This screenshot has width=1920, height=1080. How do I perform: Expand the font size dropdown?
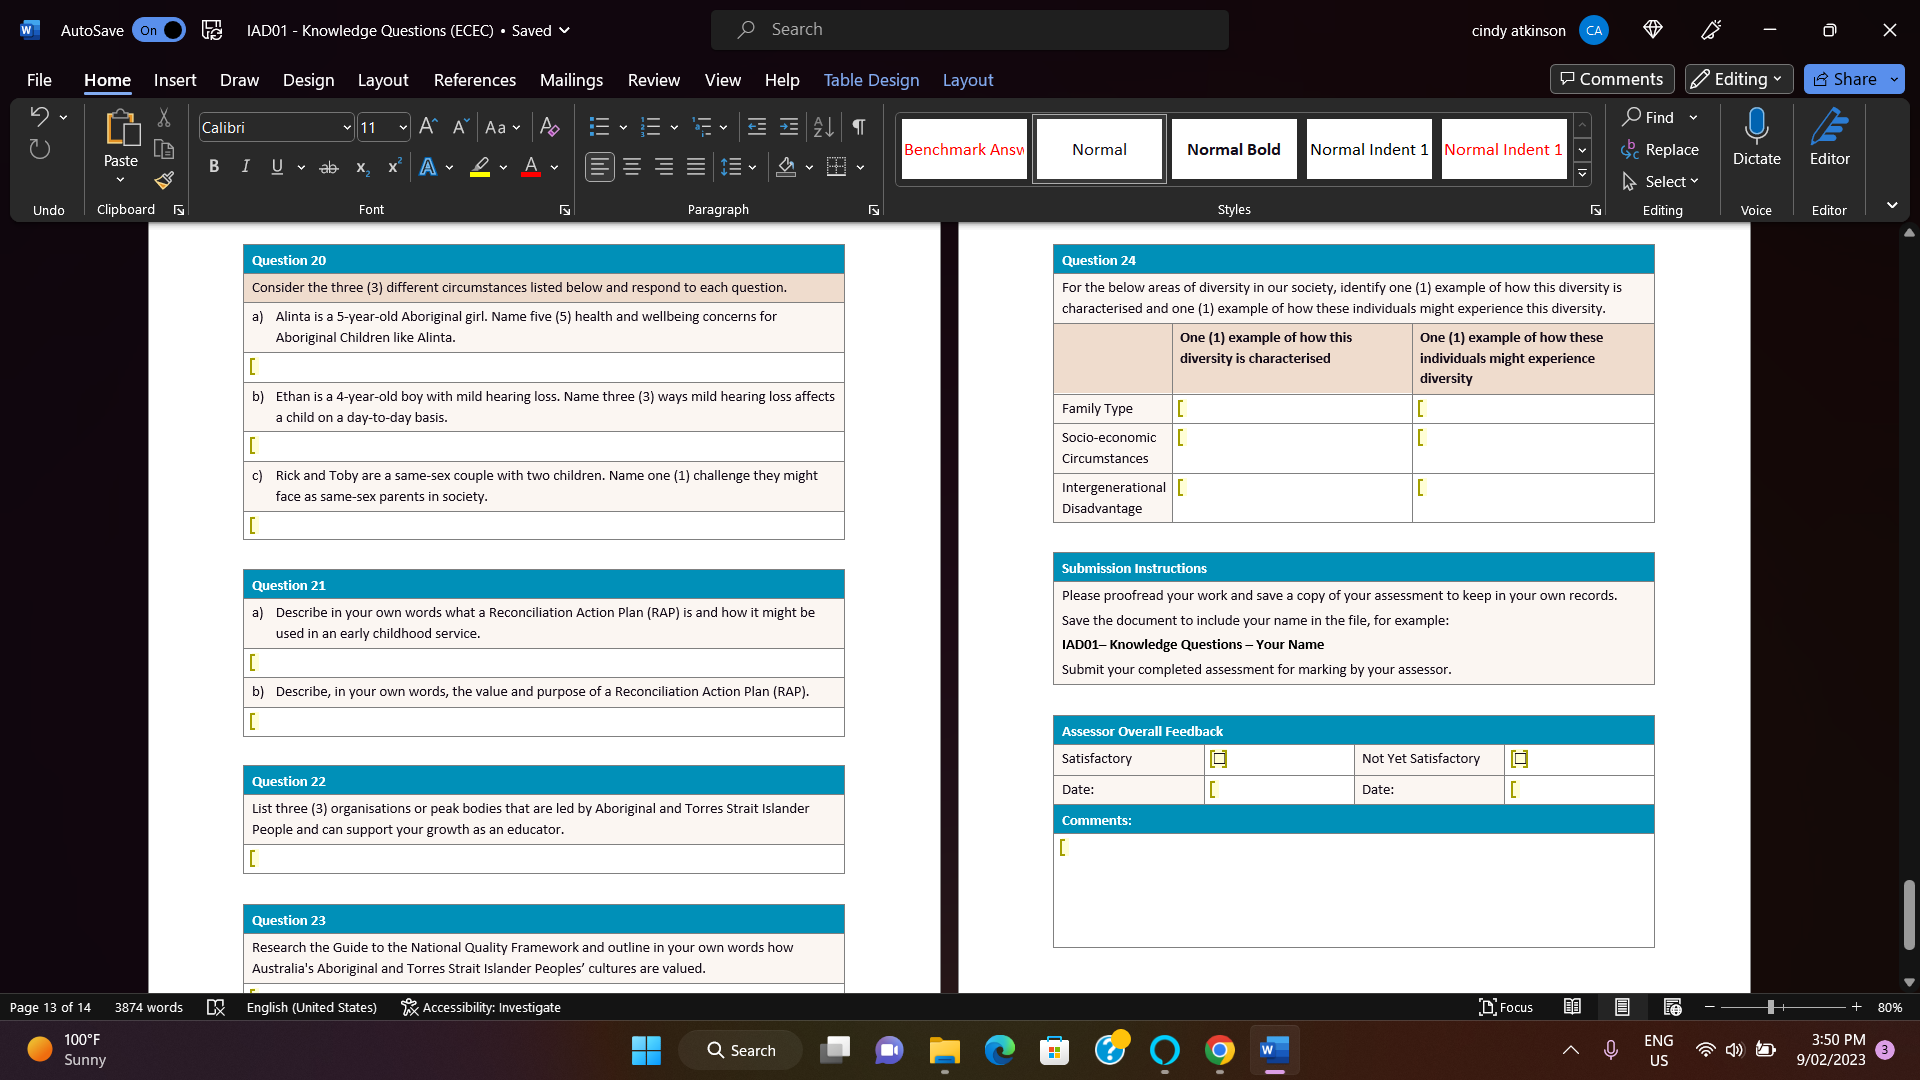click(x=403, y=127)
